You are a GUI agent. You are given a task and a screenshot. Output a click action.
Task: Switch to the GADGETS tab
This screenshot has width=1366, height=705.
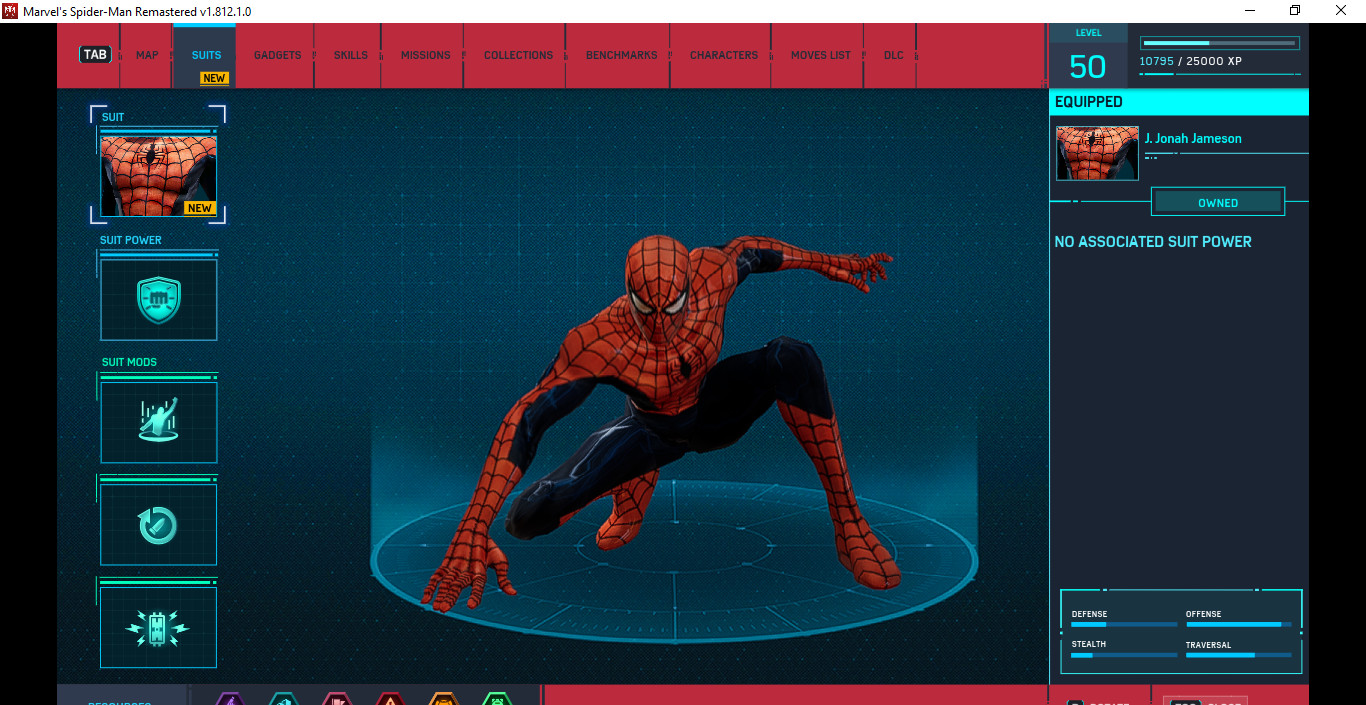277,55
